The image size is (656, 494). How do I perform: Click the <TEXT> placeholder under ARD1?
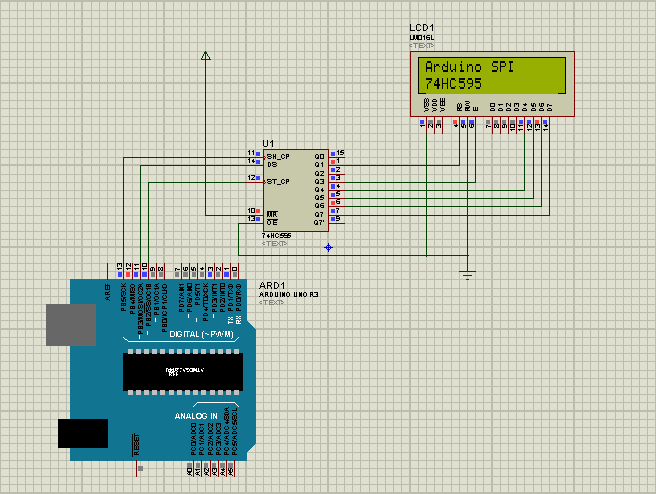[272, 302]
